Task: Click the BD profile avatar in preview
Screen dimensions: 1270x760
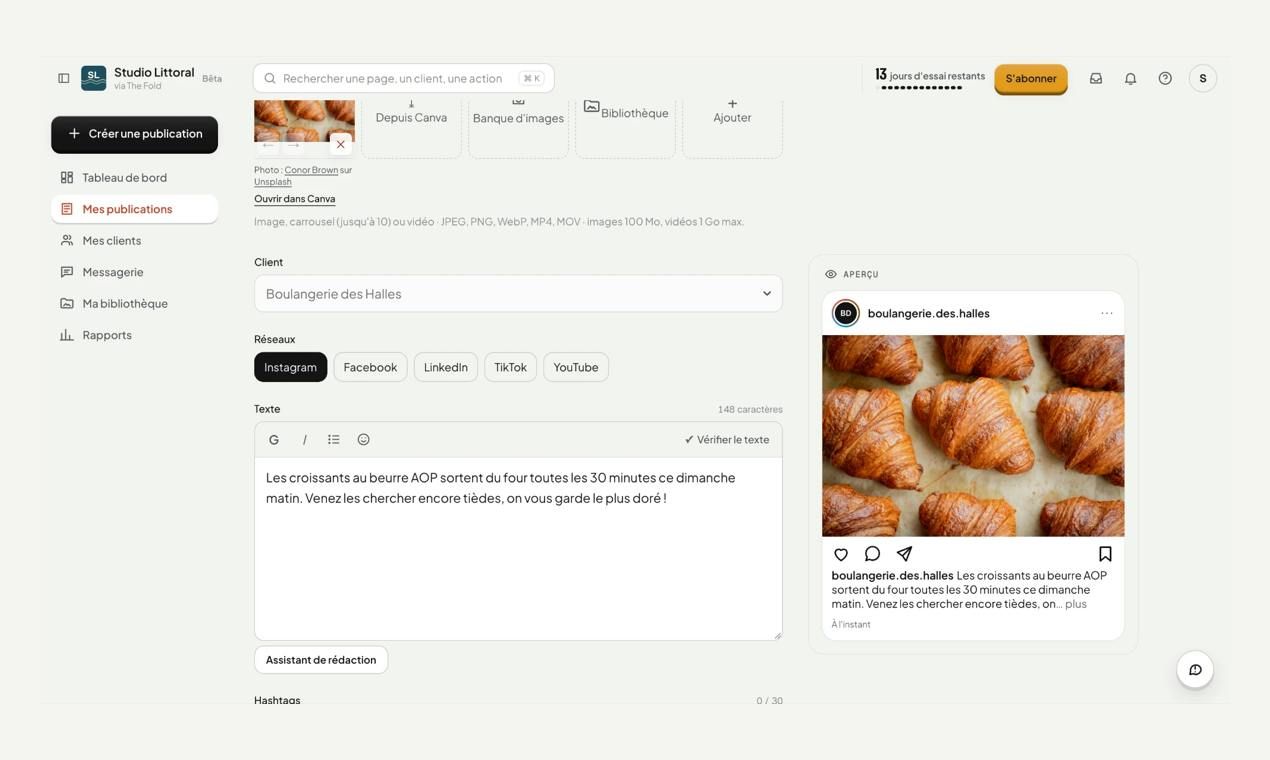Action: click(846, 313)
